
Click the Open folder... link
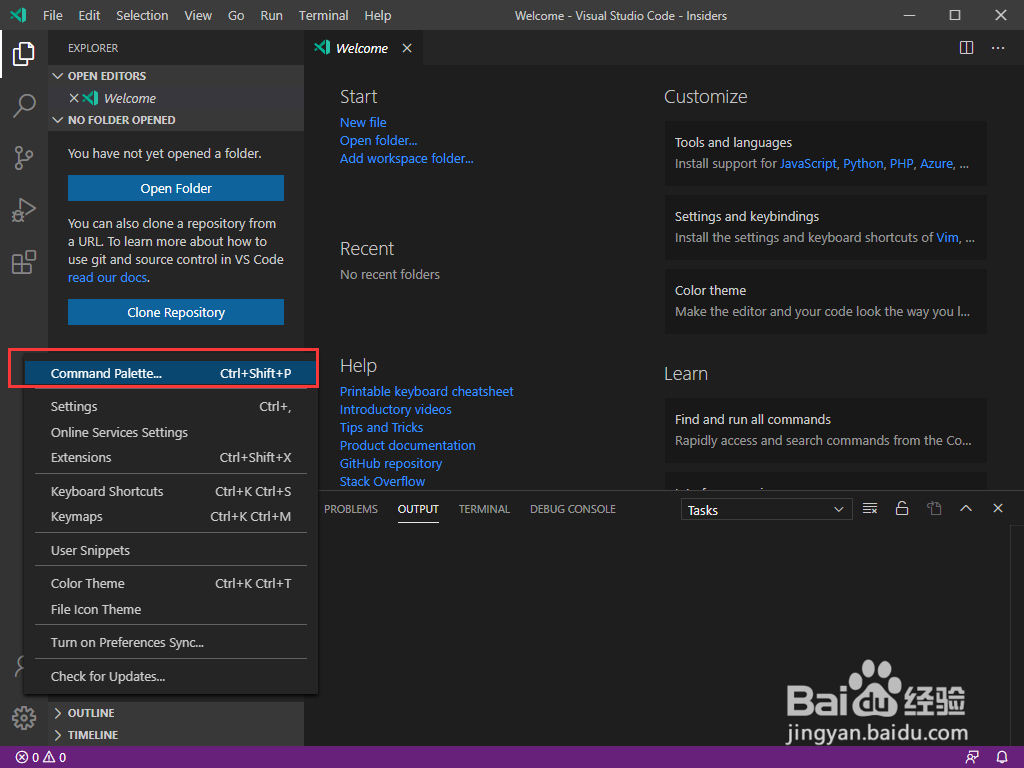click(x=378, y=140)
